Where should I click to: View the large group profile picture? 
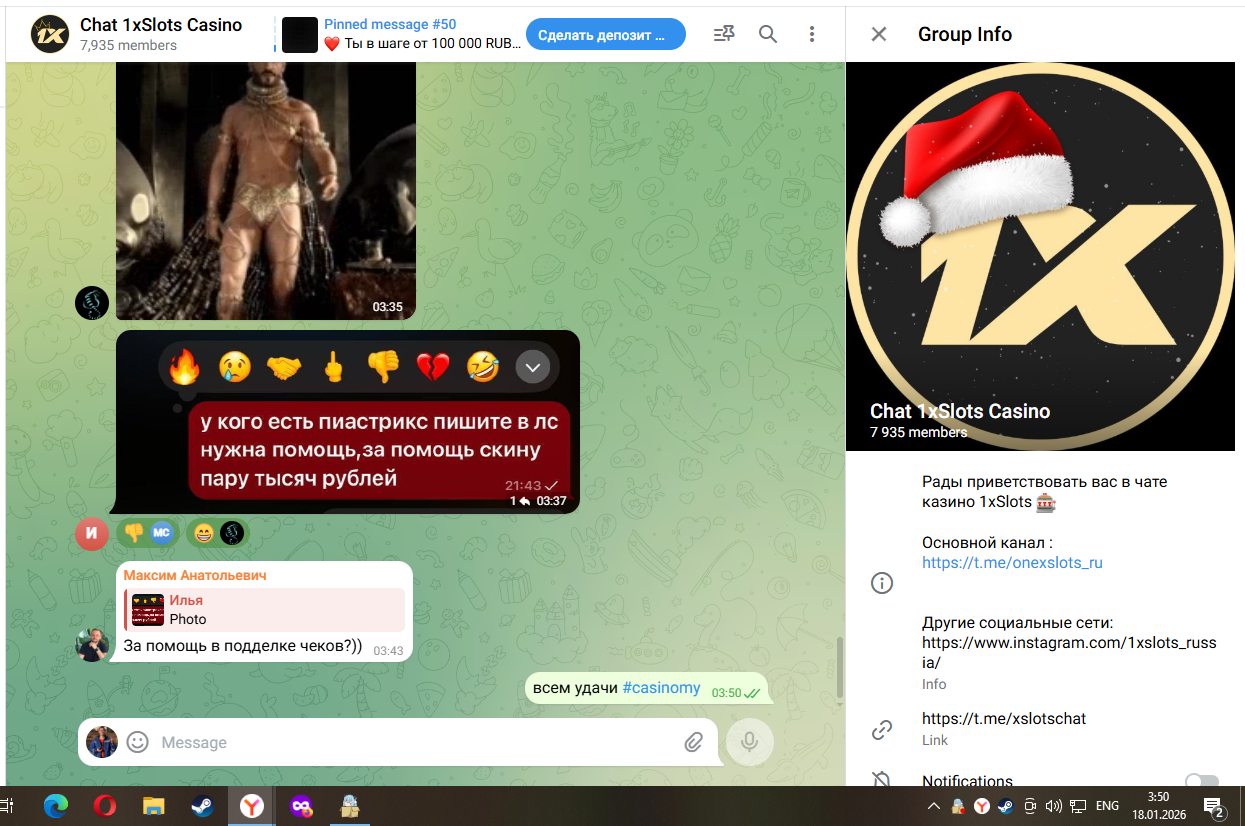pos(1040,256)
